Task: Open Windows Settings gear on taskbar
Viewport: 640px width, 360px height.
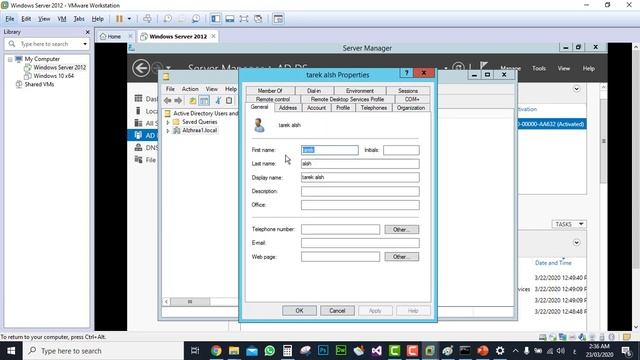Action: point(500,351)
